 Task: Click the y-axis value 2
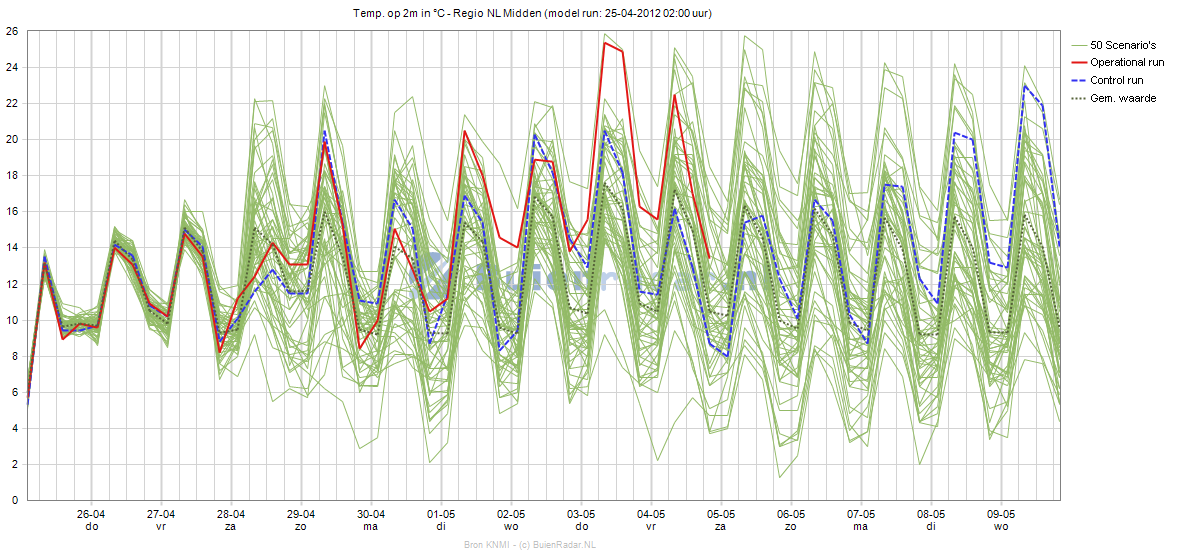coord(15,465)
